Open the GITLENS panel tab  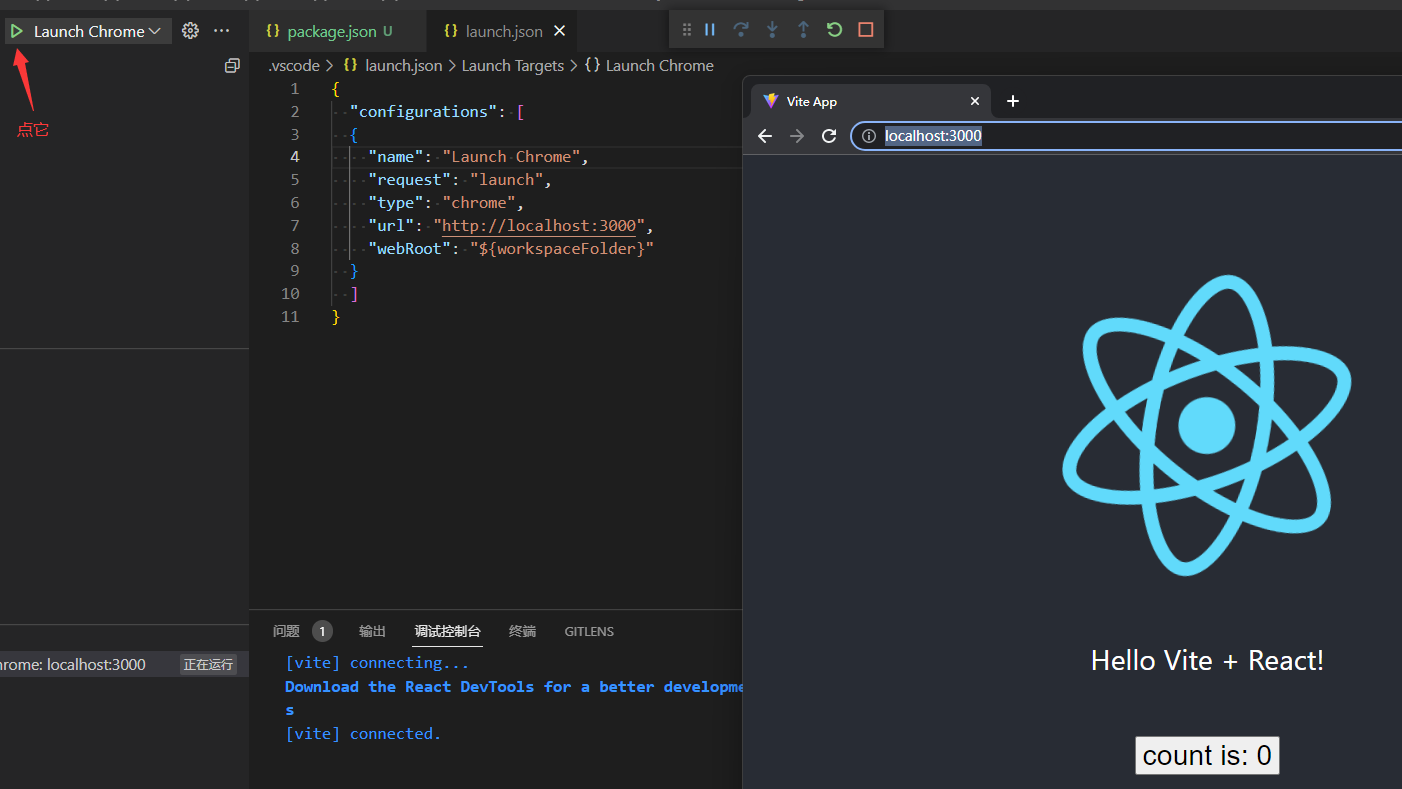point(589,631)
